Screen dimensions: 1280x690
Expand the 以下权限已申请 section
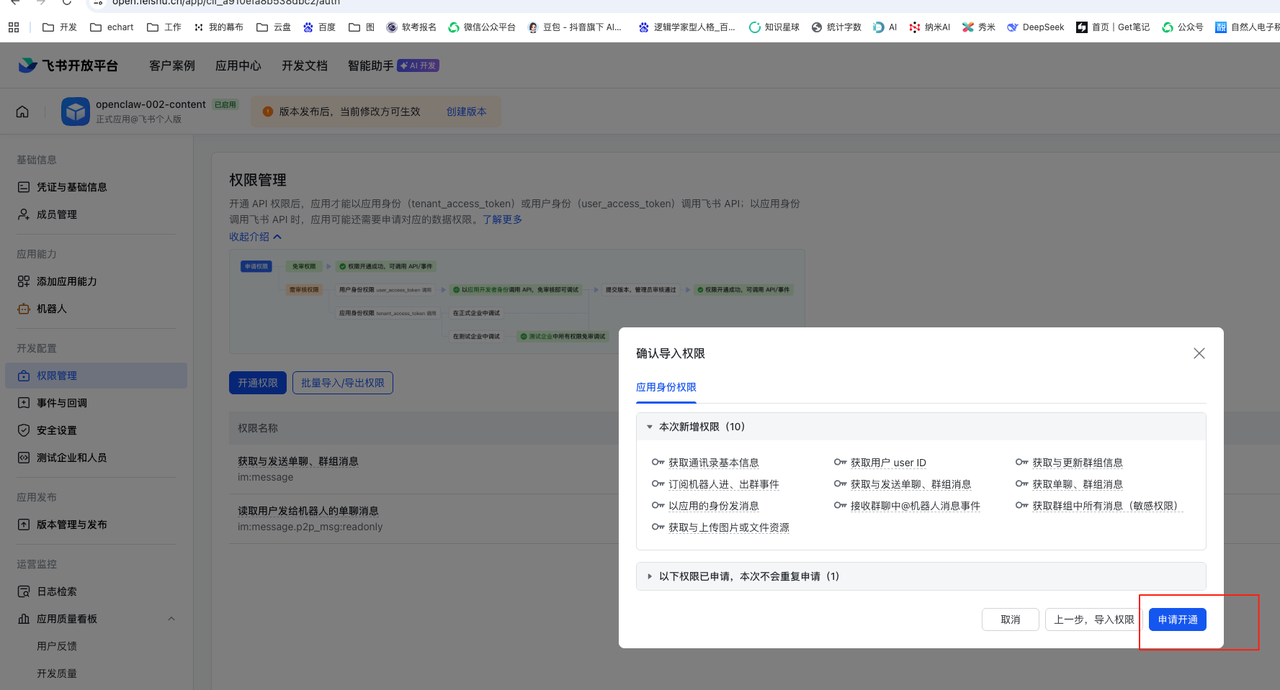pos(650,577)
